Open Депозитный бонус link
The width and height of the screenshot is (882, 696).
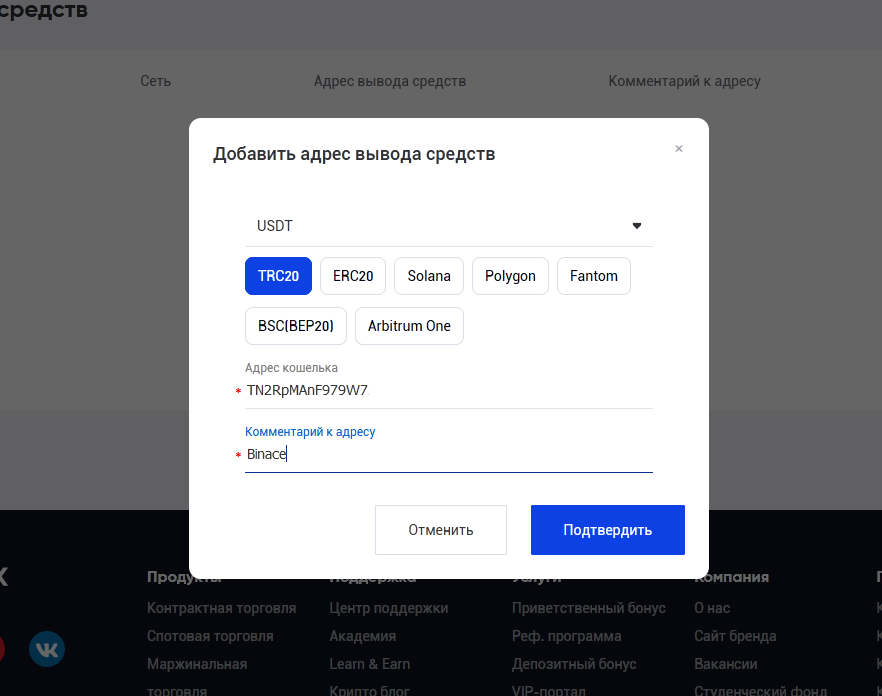point(574,664)
